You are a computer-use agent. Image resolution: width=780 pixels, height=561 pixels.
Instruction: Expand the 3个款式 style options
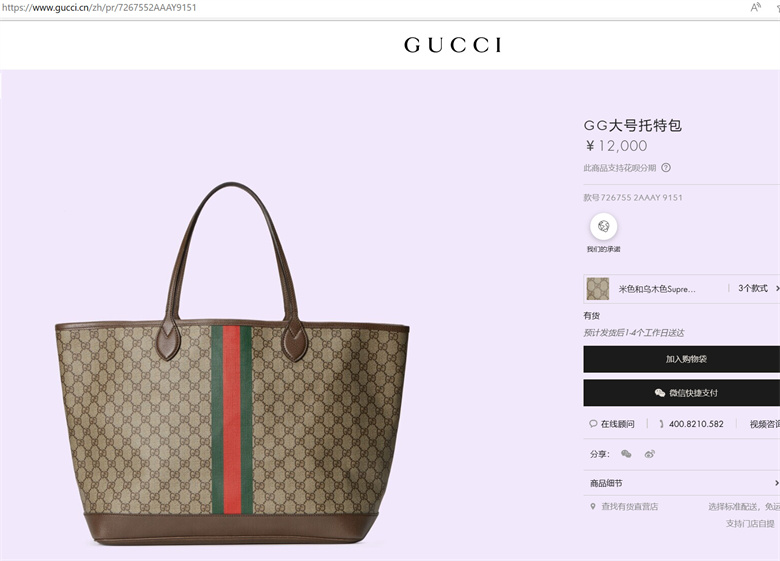758,288
